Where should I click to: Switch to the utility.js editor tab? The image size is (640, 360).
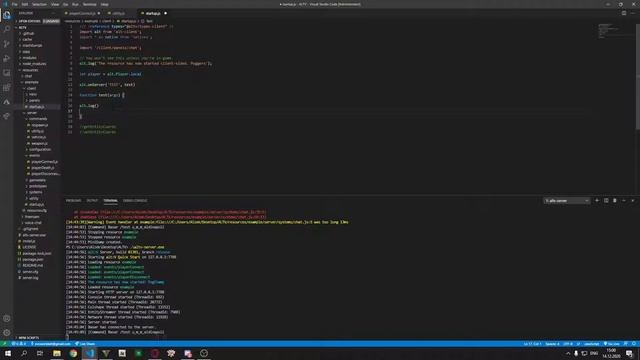(x=118, y=13)
